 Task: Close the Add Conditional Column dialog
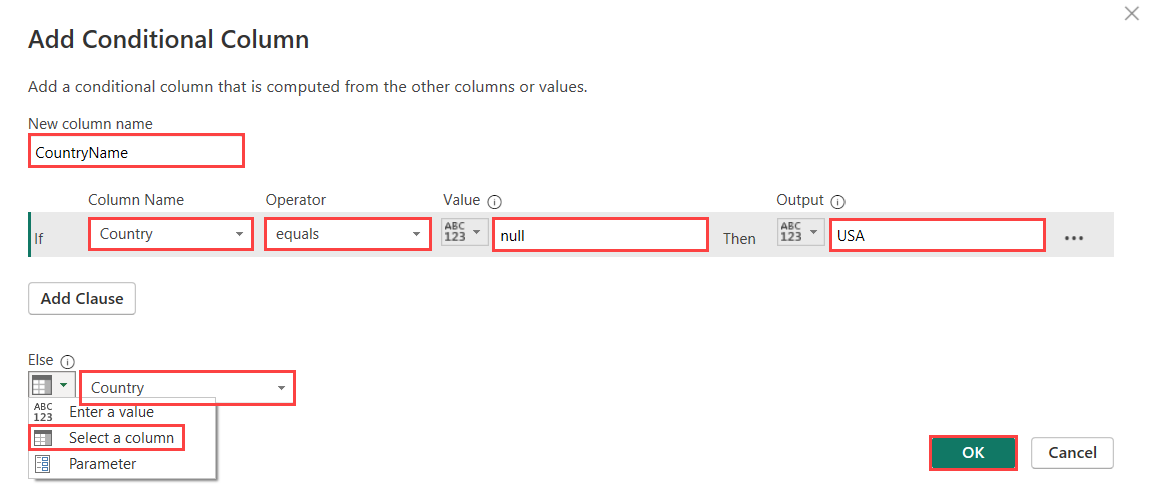click(x=1132, y=14)
